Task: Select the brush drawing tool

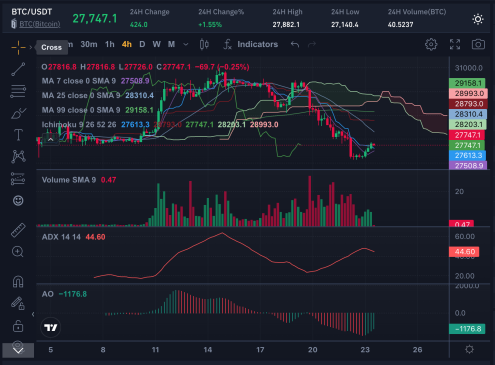Action: click(18, 113)
